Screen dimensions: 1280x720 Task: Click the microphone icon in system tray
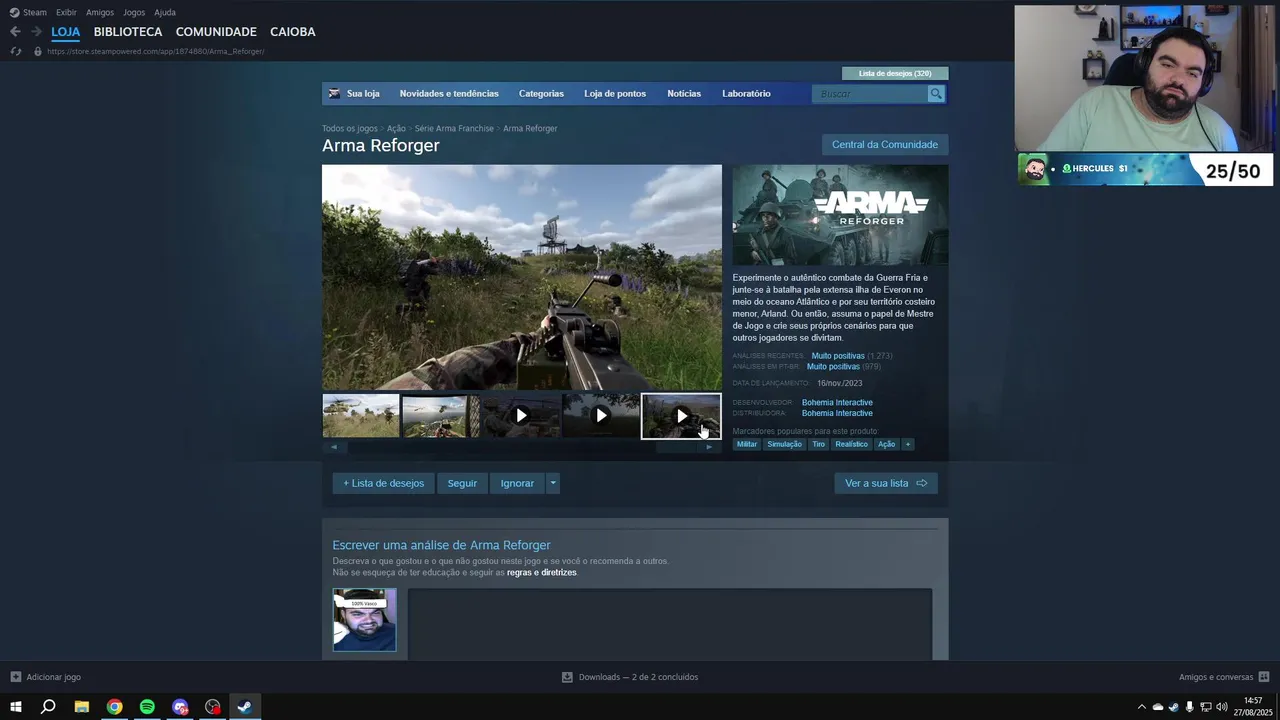point(1189,707)
